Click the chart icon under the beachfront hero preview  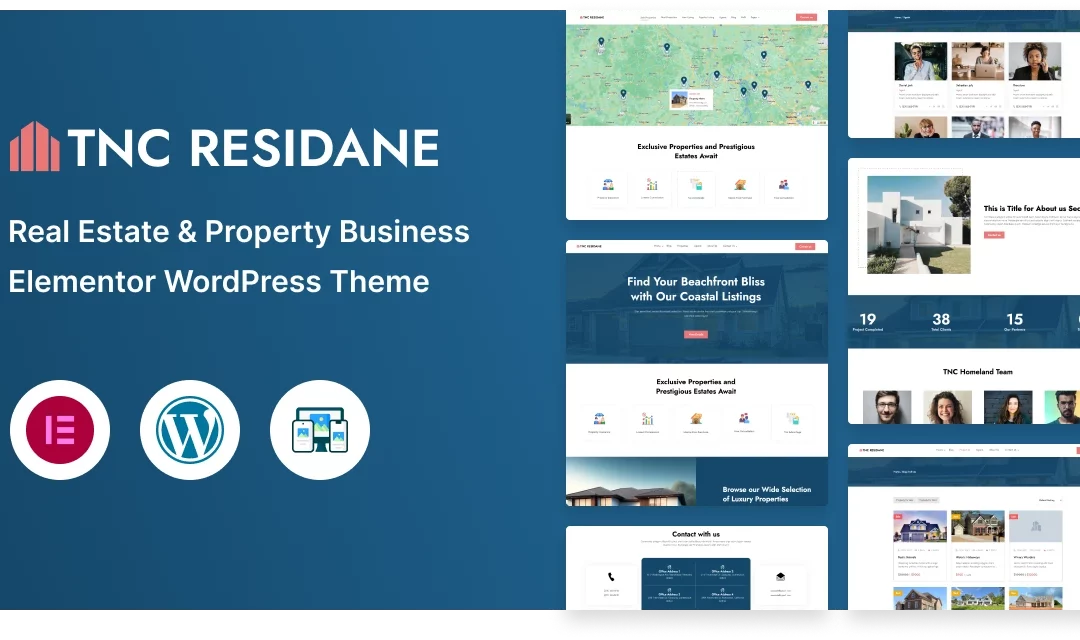647,419
